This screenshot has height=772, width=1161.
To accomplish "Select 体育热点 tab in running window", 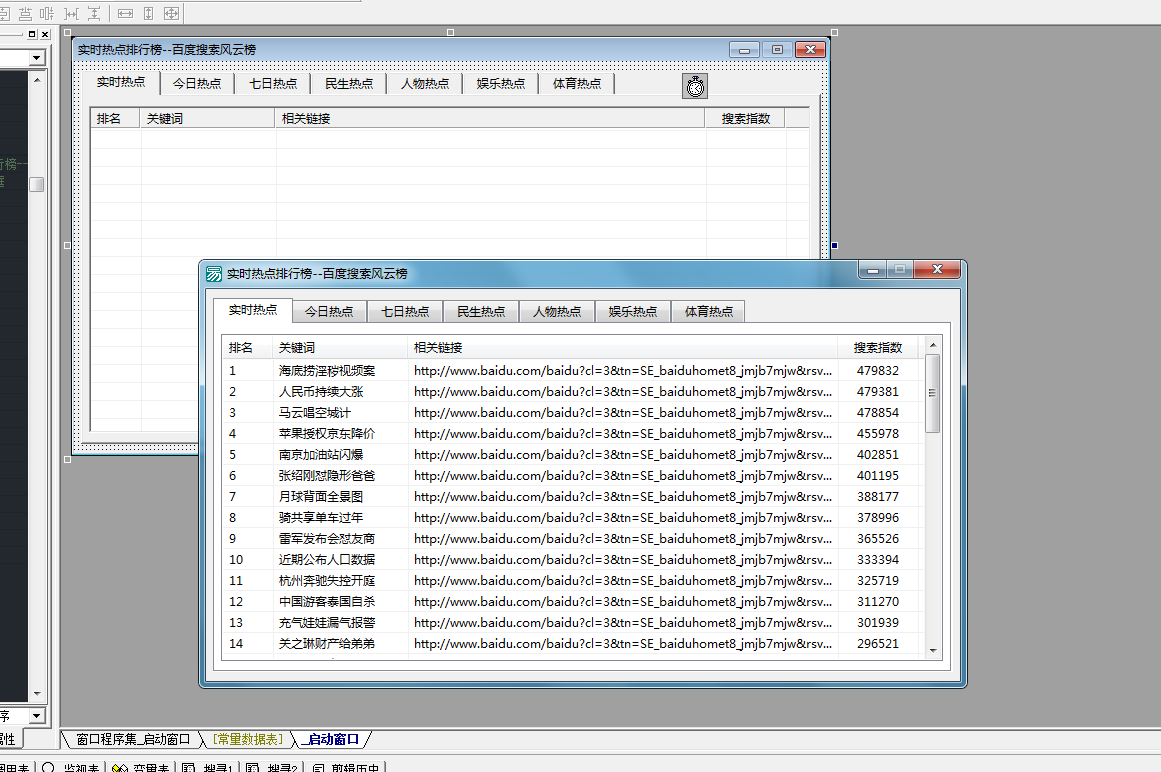I will (708, 311).
